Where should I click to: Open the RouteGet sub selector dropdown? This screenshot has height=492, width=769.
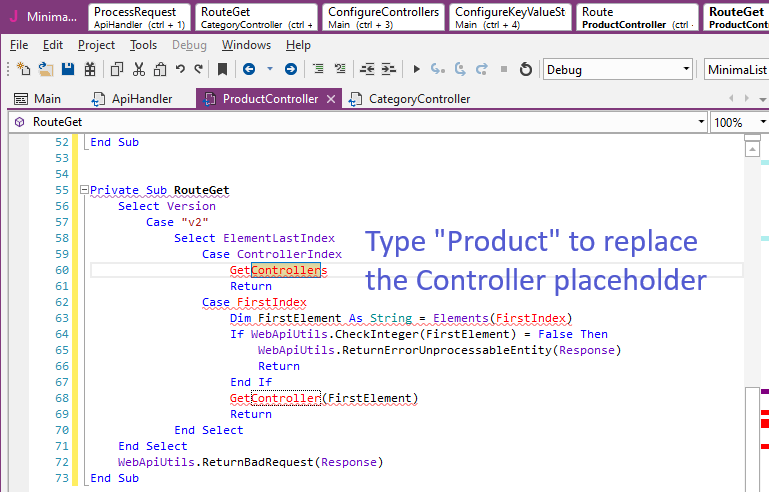[701, 122]
